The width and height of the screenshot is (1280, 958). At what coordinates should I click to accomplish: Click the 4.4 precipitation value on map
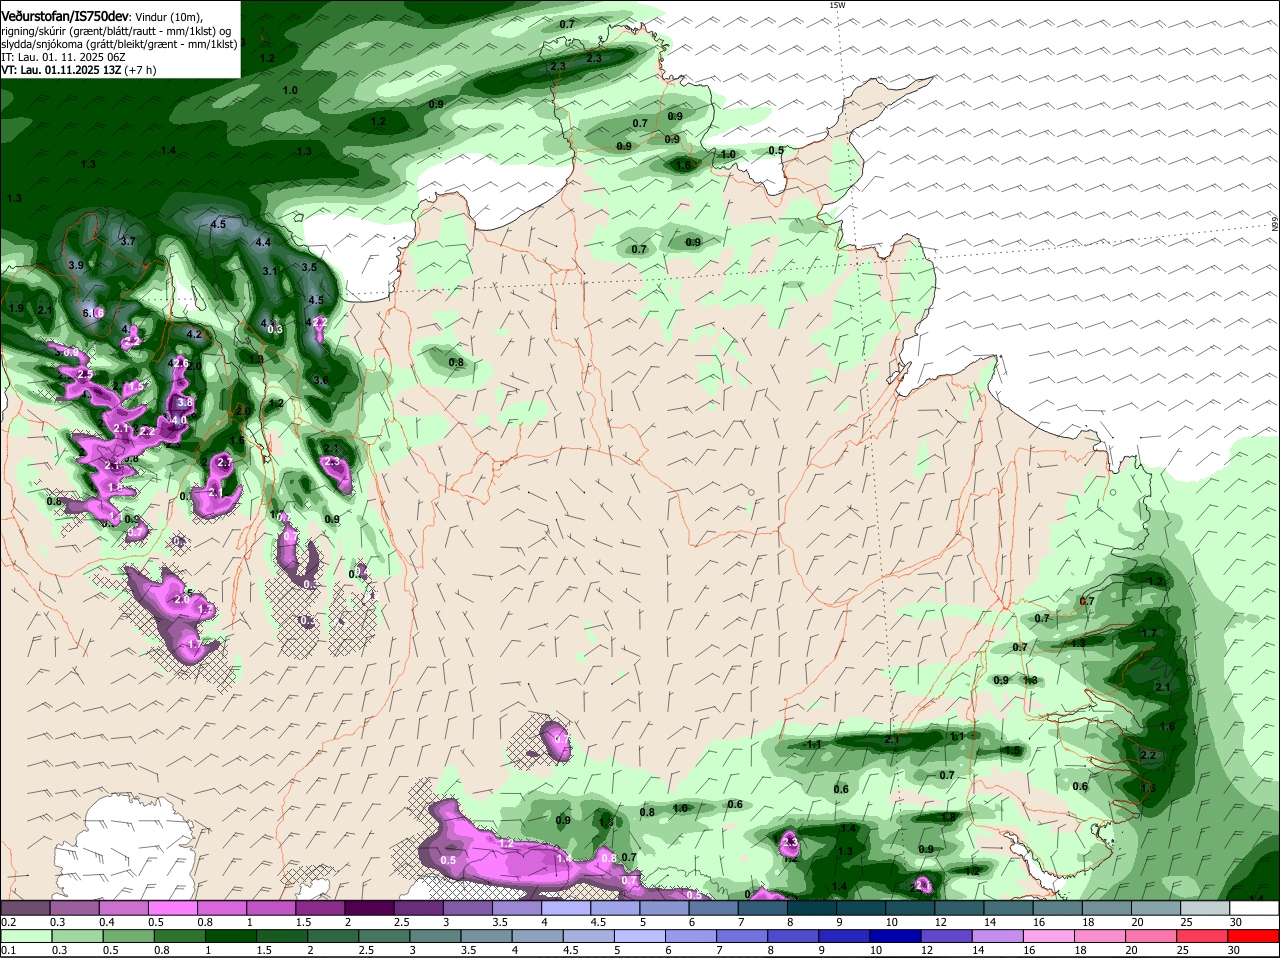263,242
